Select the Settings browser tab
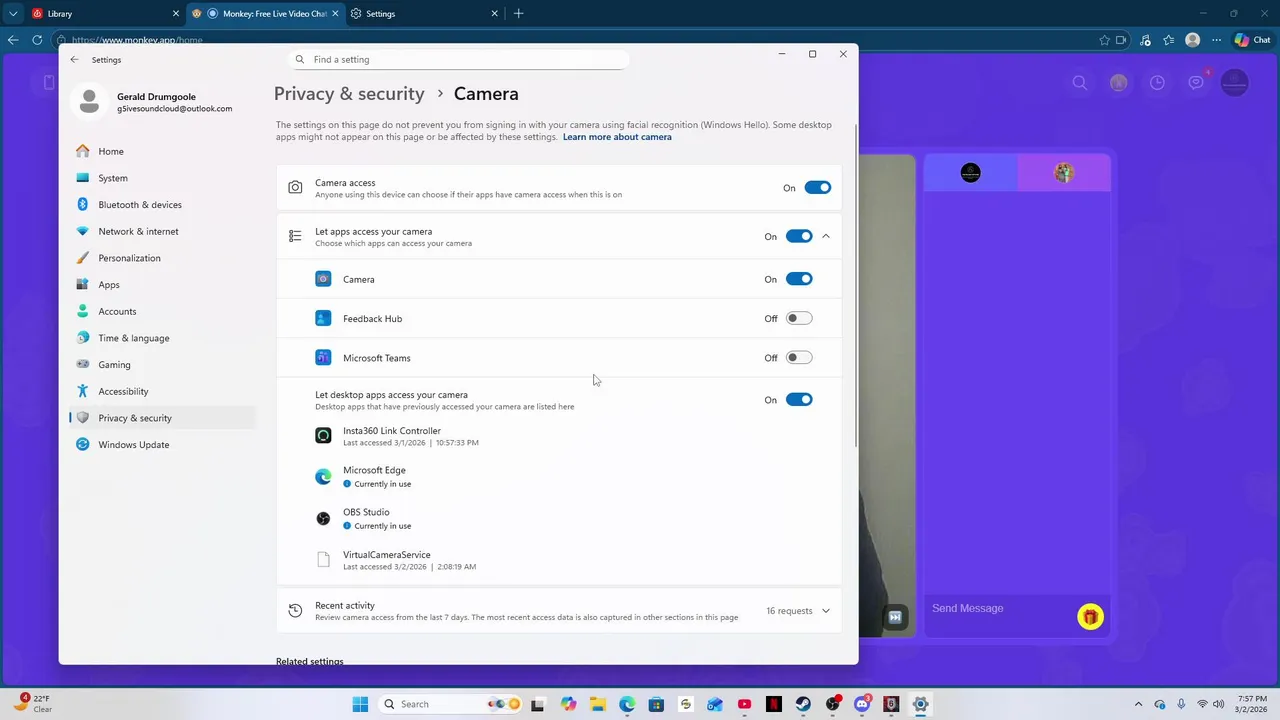1280x720 pixels. pos(425,14)
